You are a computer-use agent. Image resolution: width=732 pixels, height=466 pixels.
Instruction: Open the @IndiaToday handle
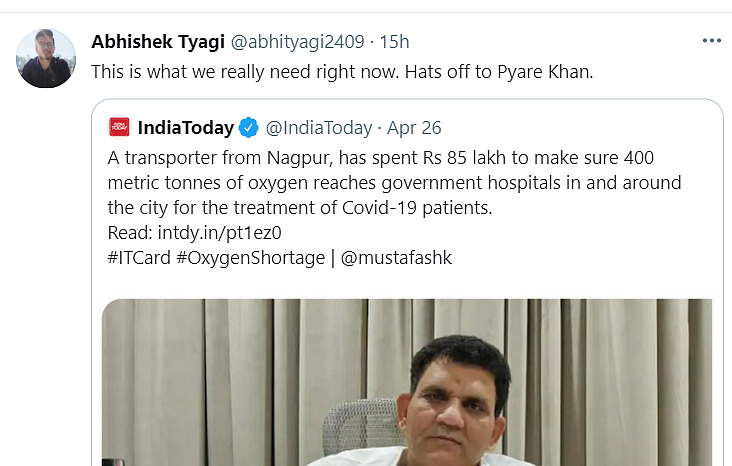[x=319, y=128]
